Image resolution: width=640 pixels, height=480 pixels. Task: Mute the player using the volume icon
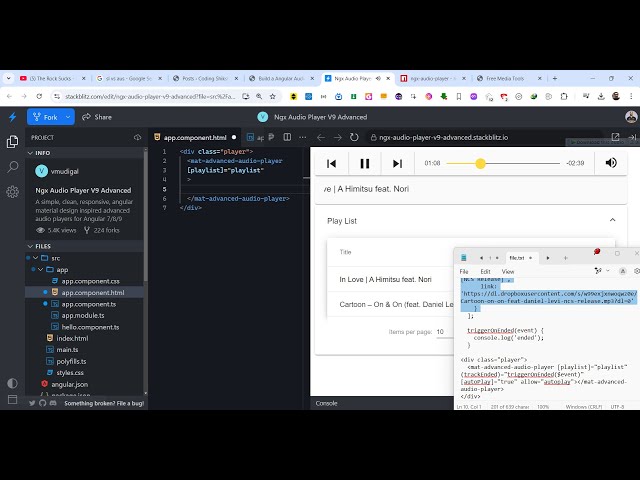point(611,163)
